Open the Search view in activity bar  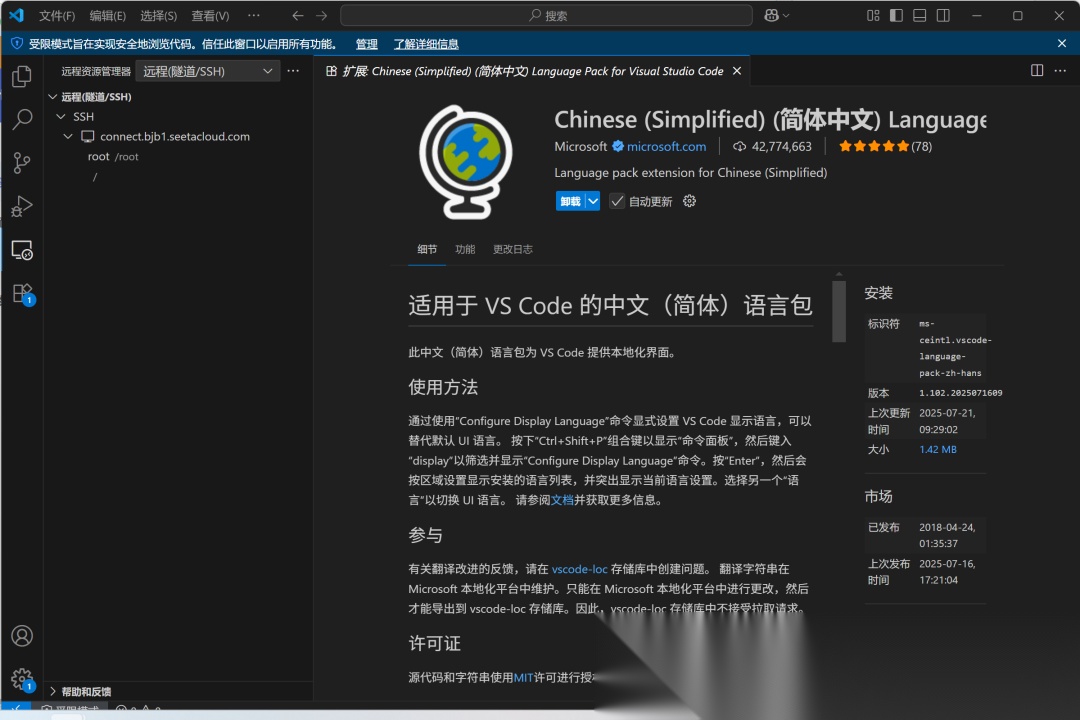tap(22, 119)
